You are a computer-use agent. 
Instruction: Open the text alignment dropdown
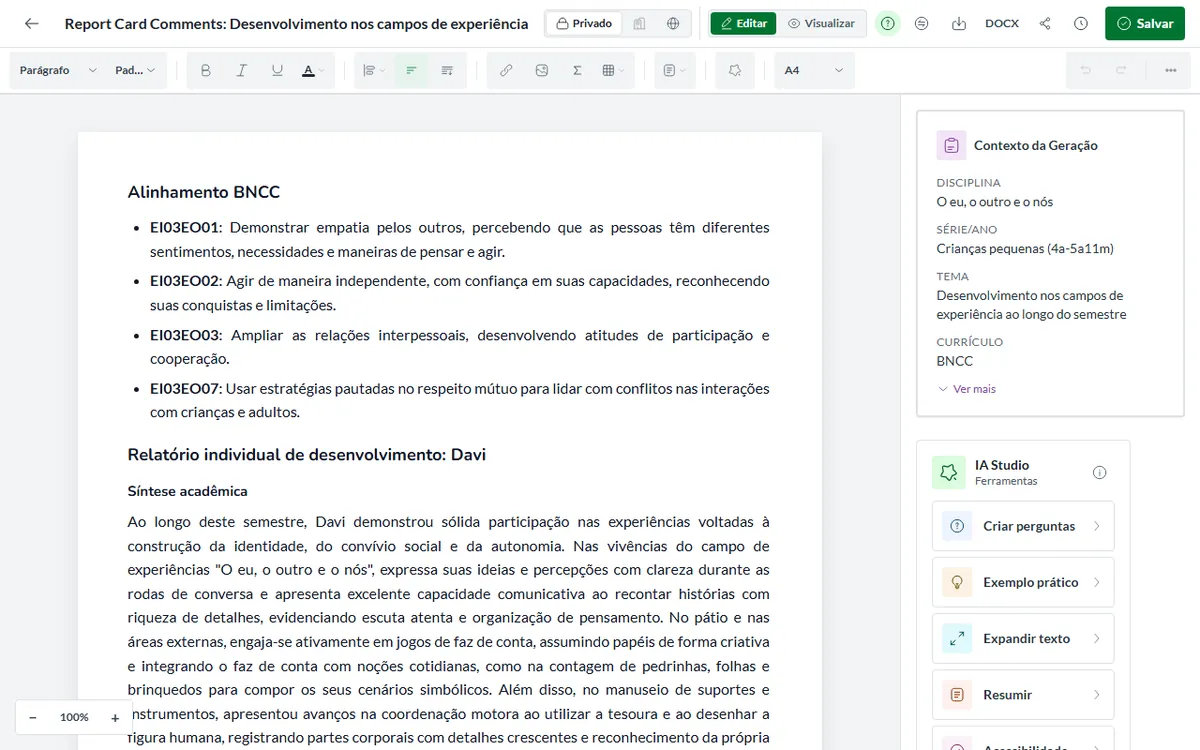[374, 71]
